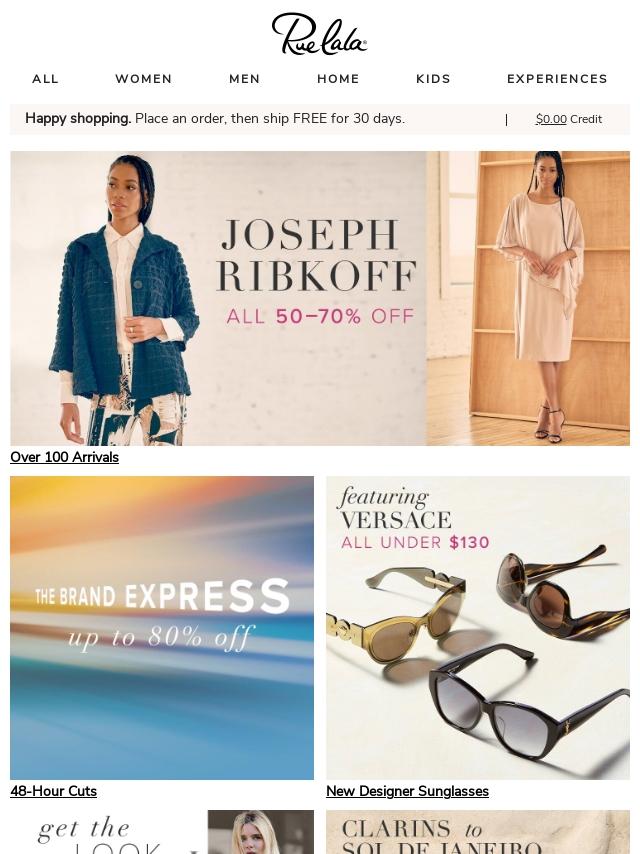Screen dimensions: 640x854
Task: Open the KIDS section
Action: click(x=434, y=79)
